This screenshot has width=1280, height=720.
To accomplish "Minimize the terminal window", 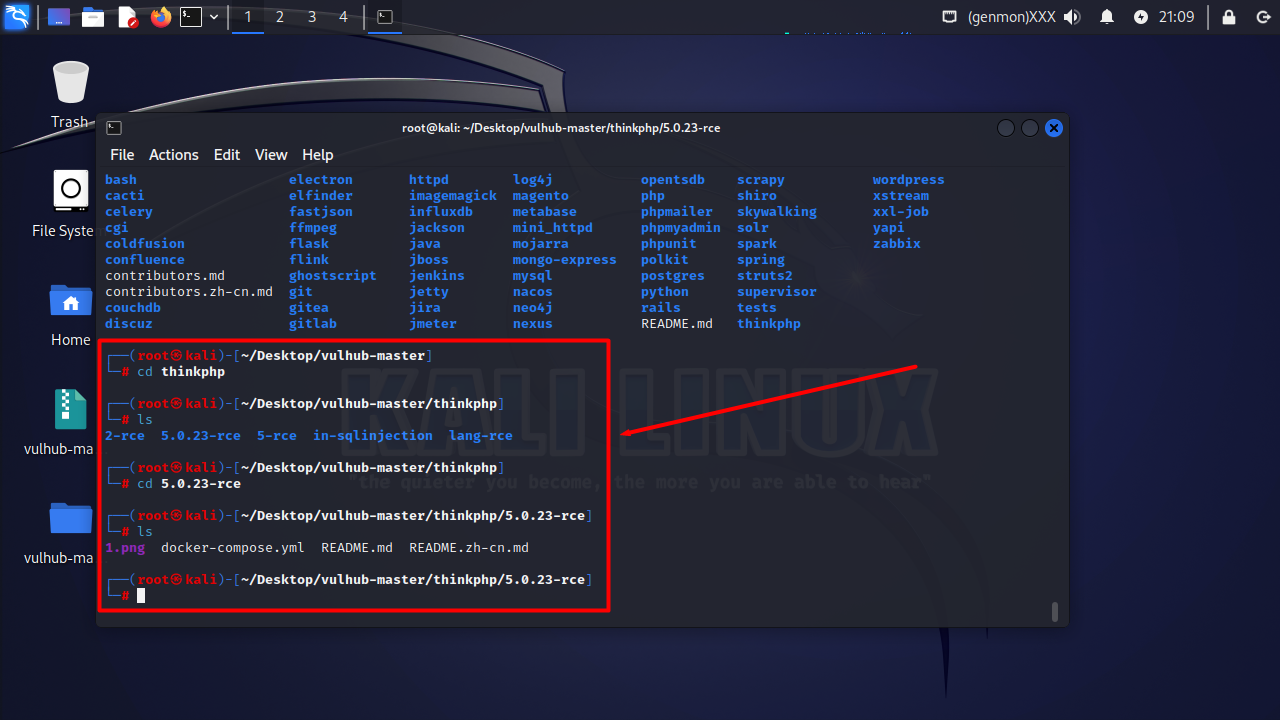I will coord(1005,128).
